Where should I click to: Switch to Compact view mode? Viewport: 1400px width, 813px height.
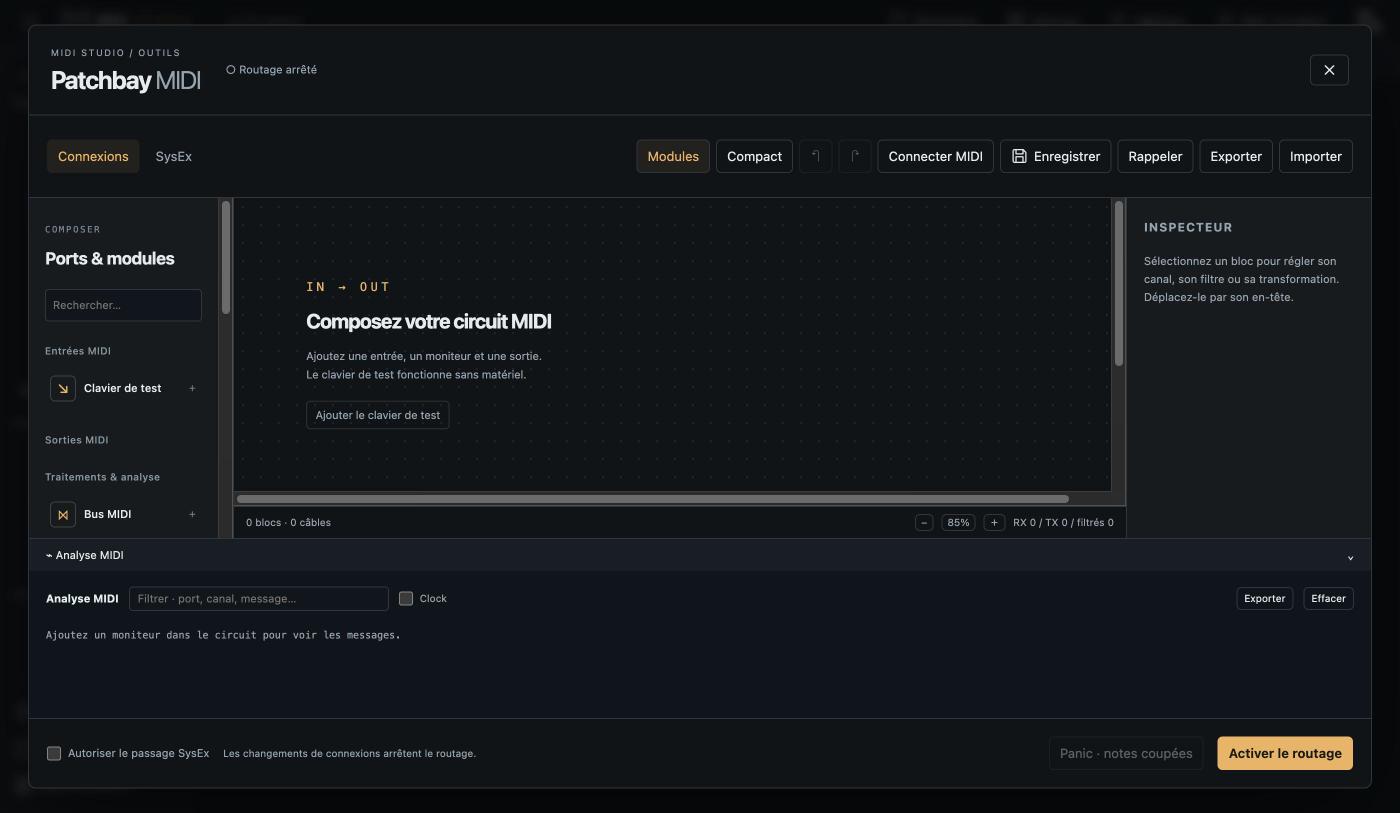(754, 156)
